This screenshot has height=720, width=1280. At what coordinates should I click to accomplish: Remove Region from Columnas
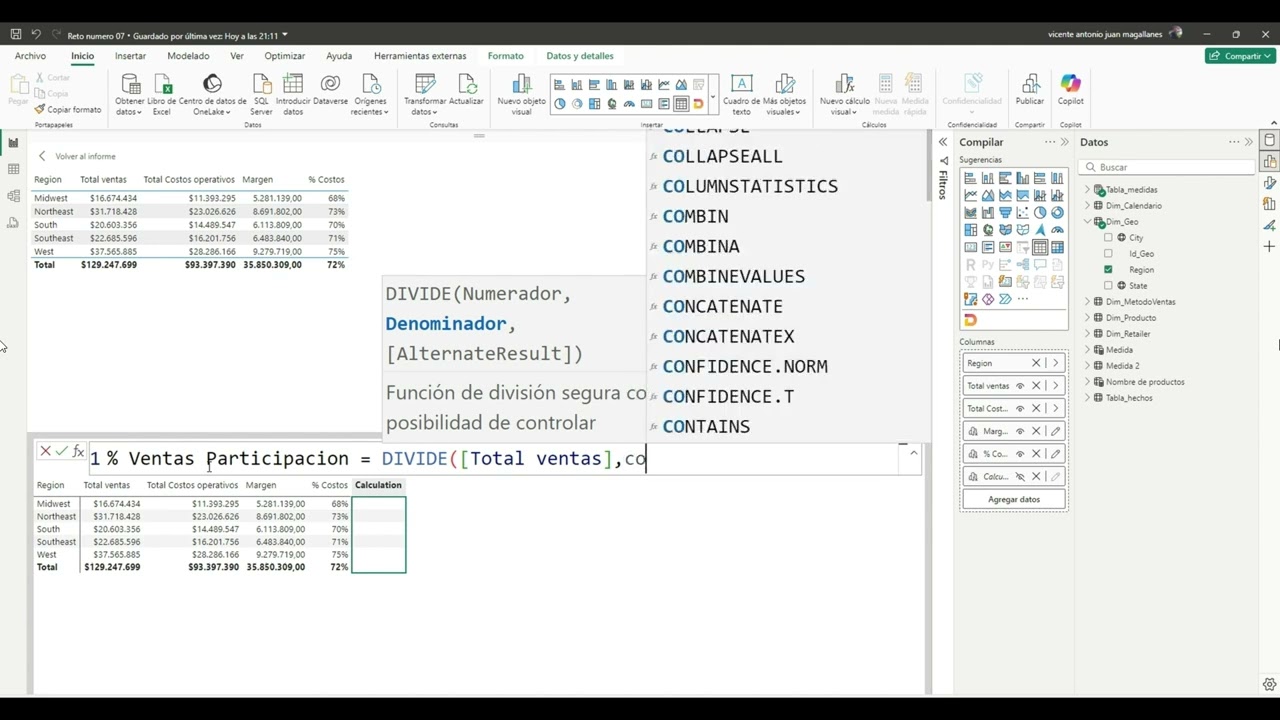1037,363
